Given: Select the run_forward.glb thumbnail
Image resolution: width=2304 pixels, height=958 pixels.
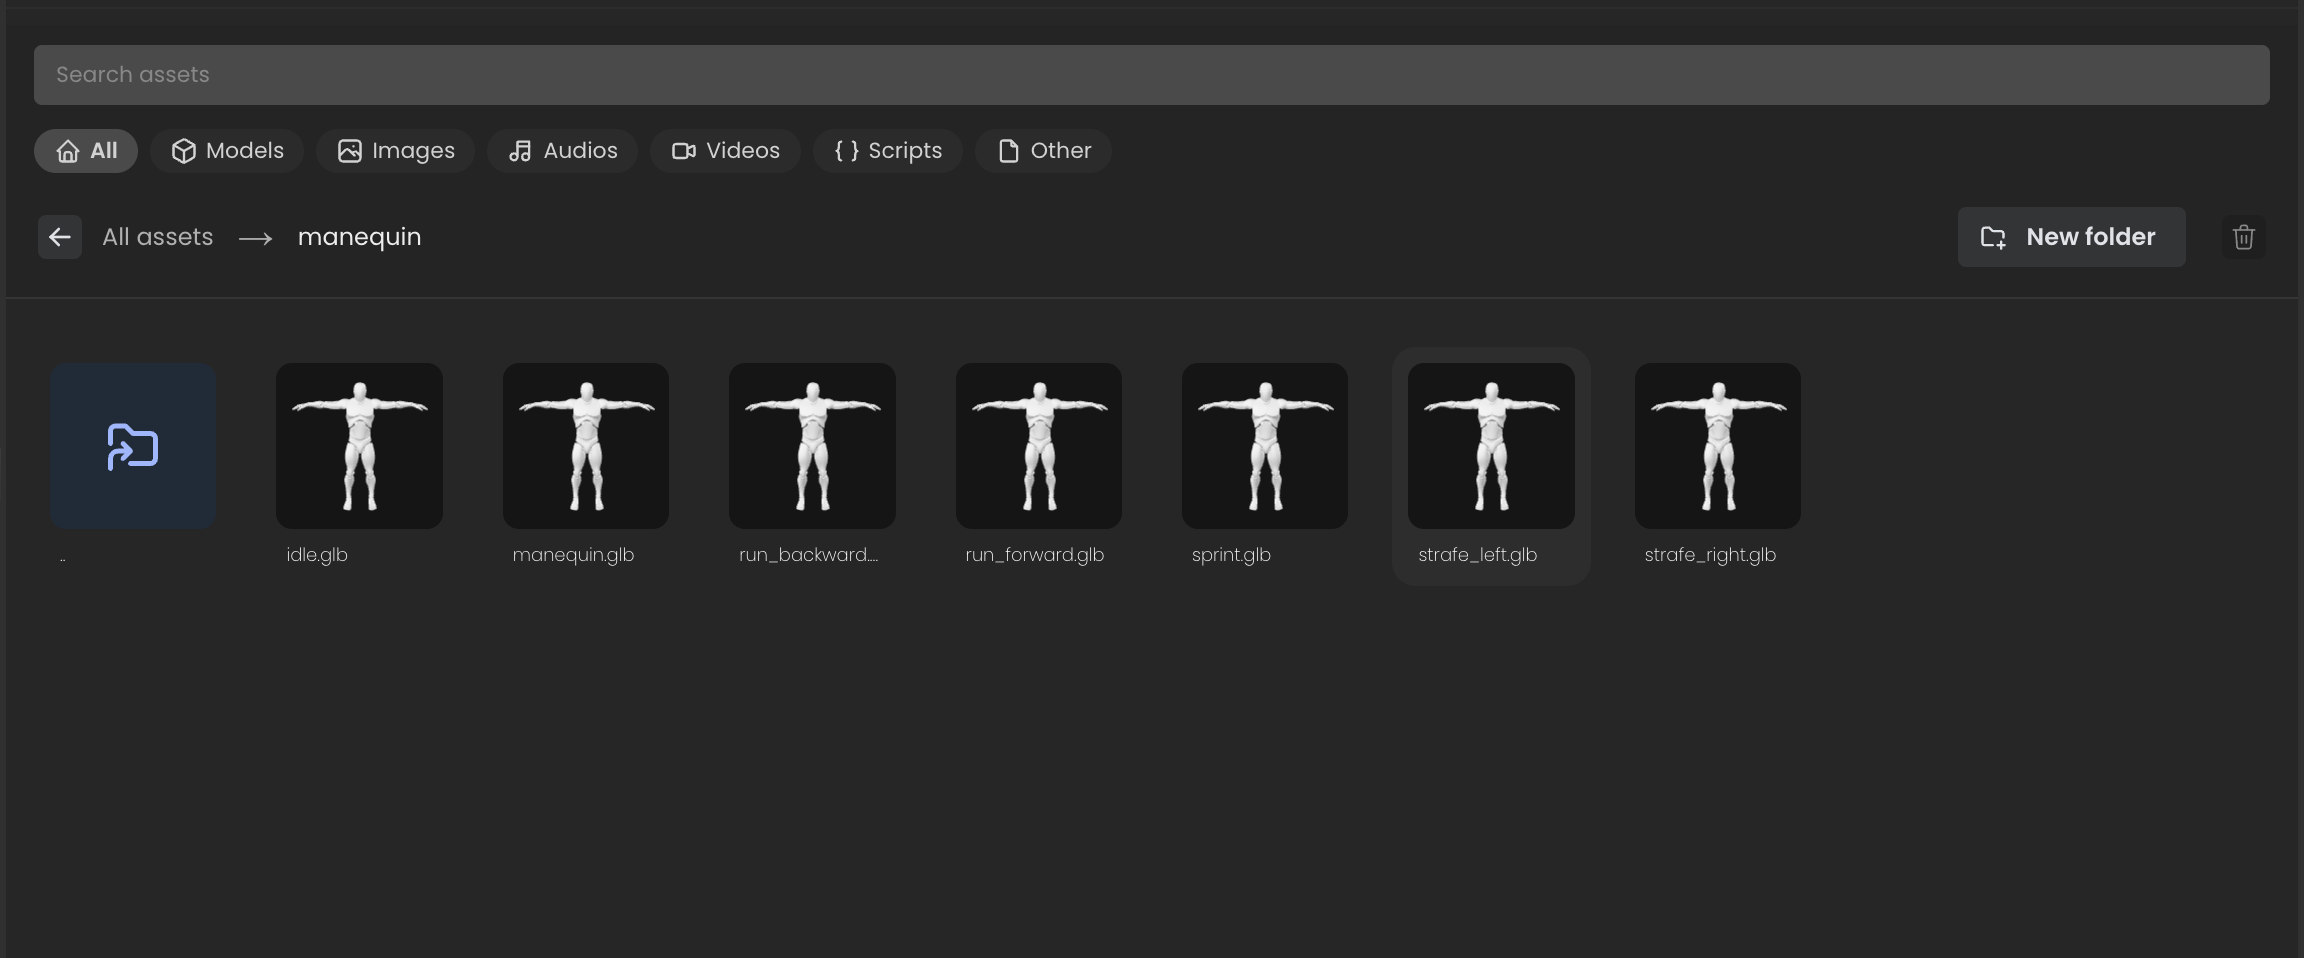Looking at the screenshot, I should pyautogui.click(x=1039, y=446).
